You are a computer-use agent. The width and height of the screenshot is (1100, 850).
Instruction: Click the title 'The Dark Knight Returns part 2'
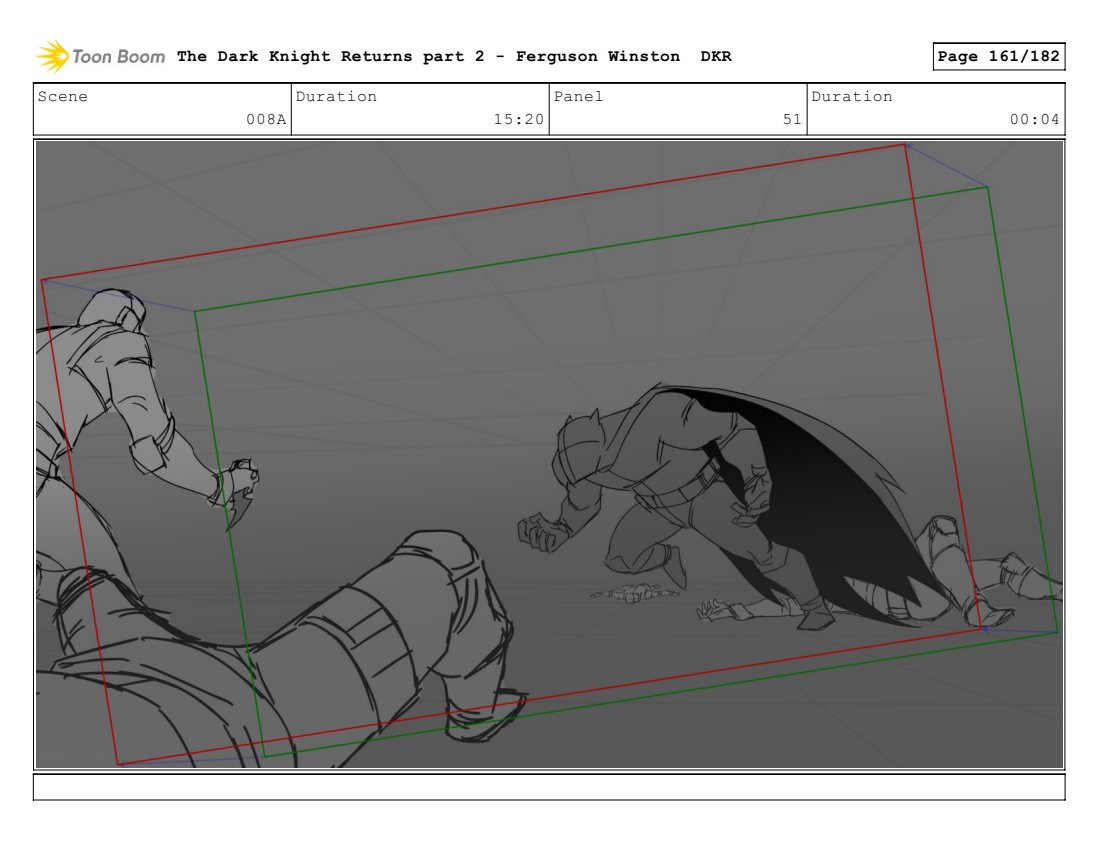pyautogui.click(x=330, y=56)
